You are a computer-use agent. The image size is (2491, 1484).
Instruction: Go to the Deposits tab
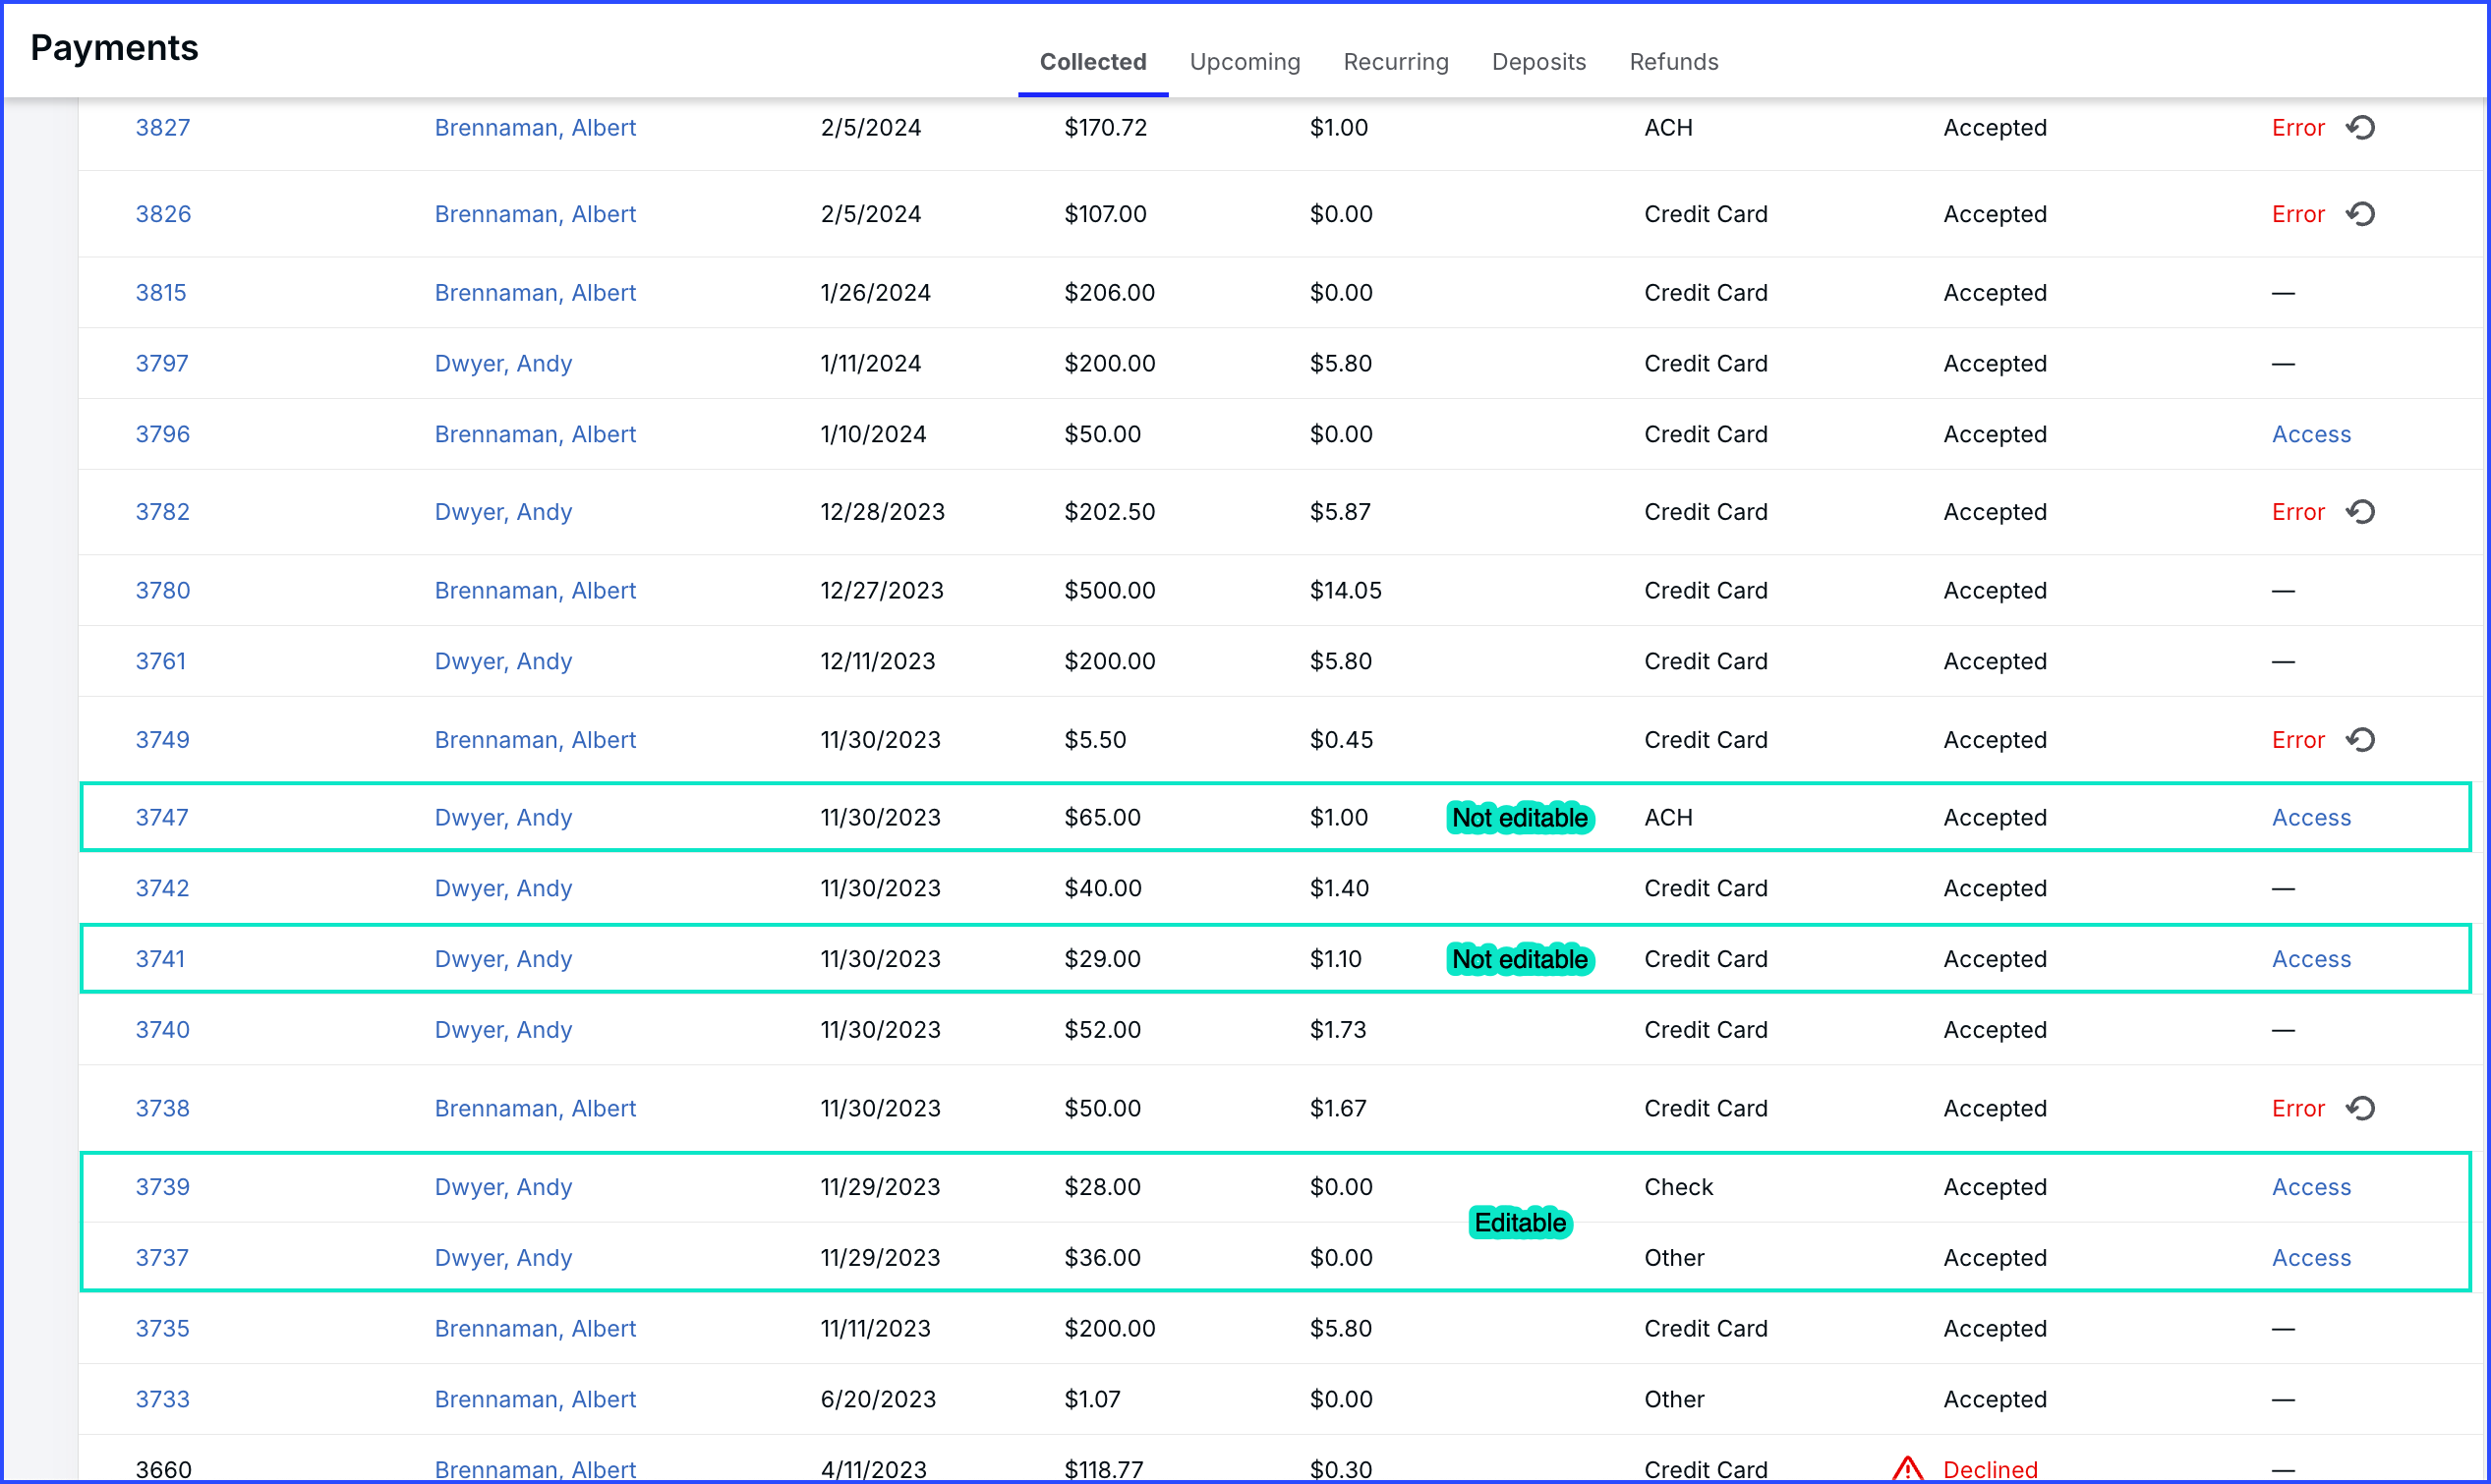point(1539,62)
